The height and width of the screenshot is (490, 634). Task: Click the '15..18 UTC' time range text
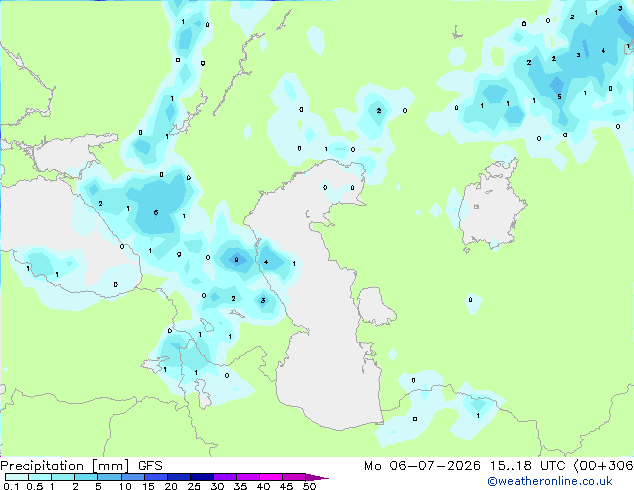(x=527, y=466)
